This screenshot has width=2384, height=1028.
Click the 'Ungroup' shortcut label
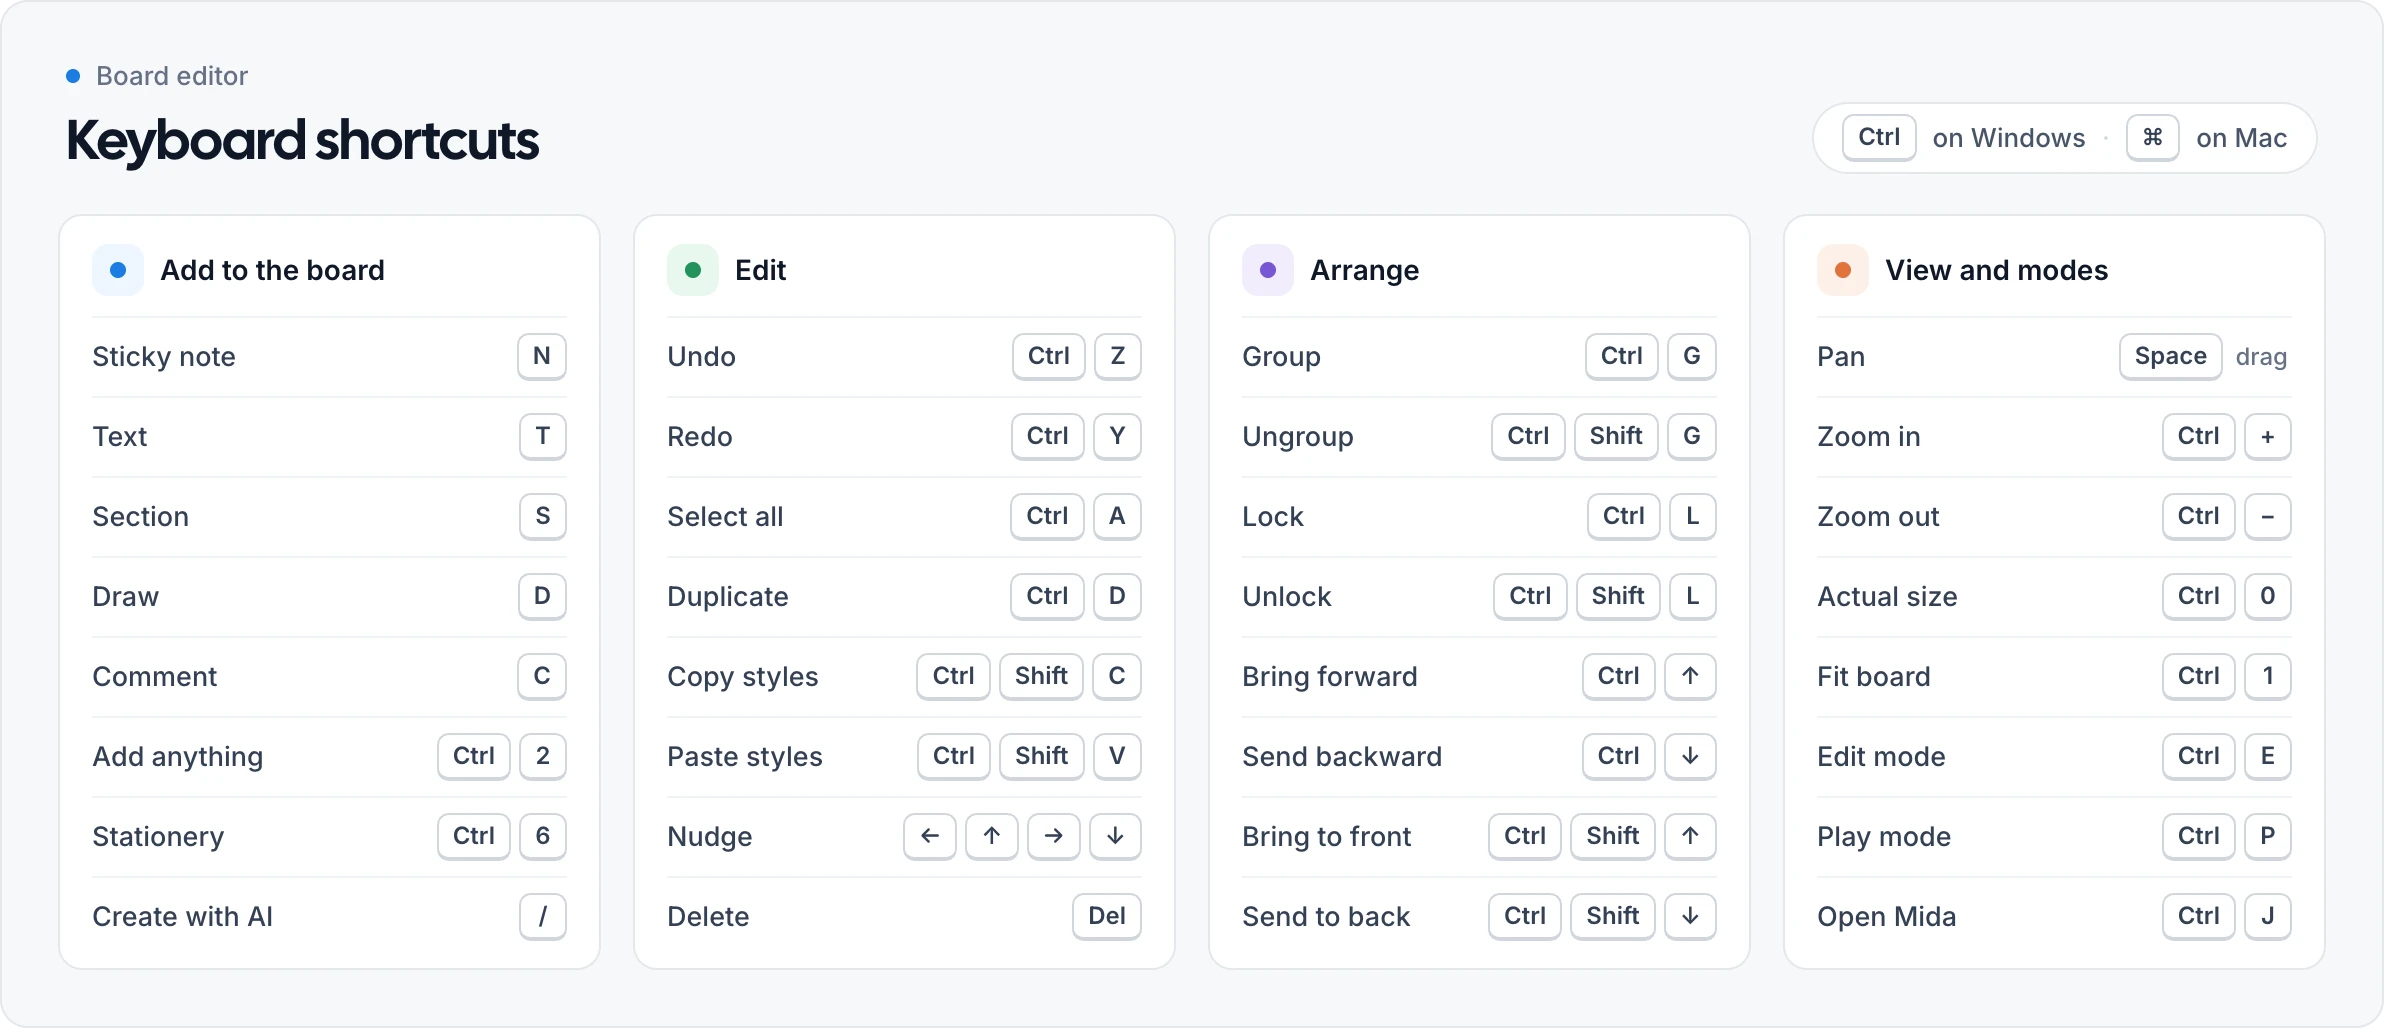point(1298,436)
